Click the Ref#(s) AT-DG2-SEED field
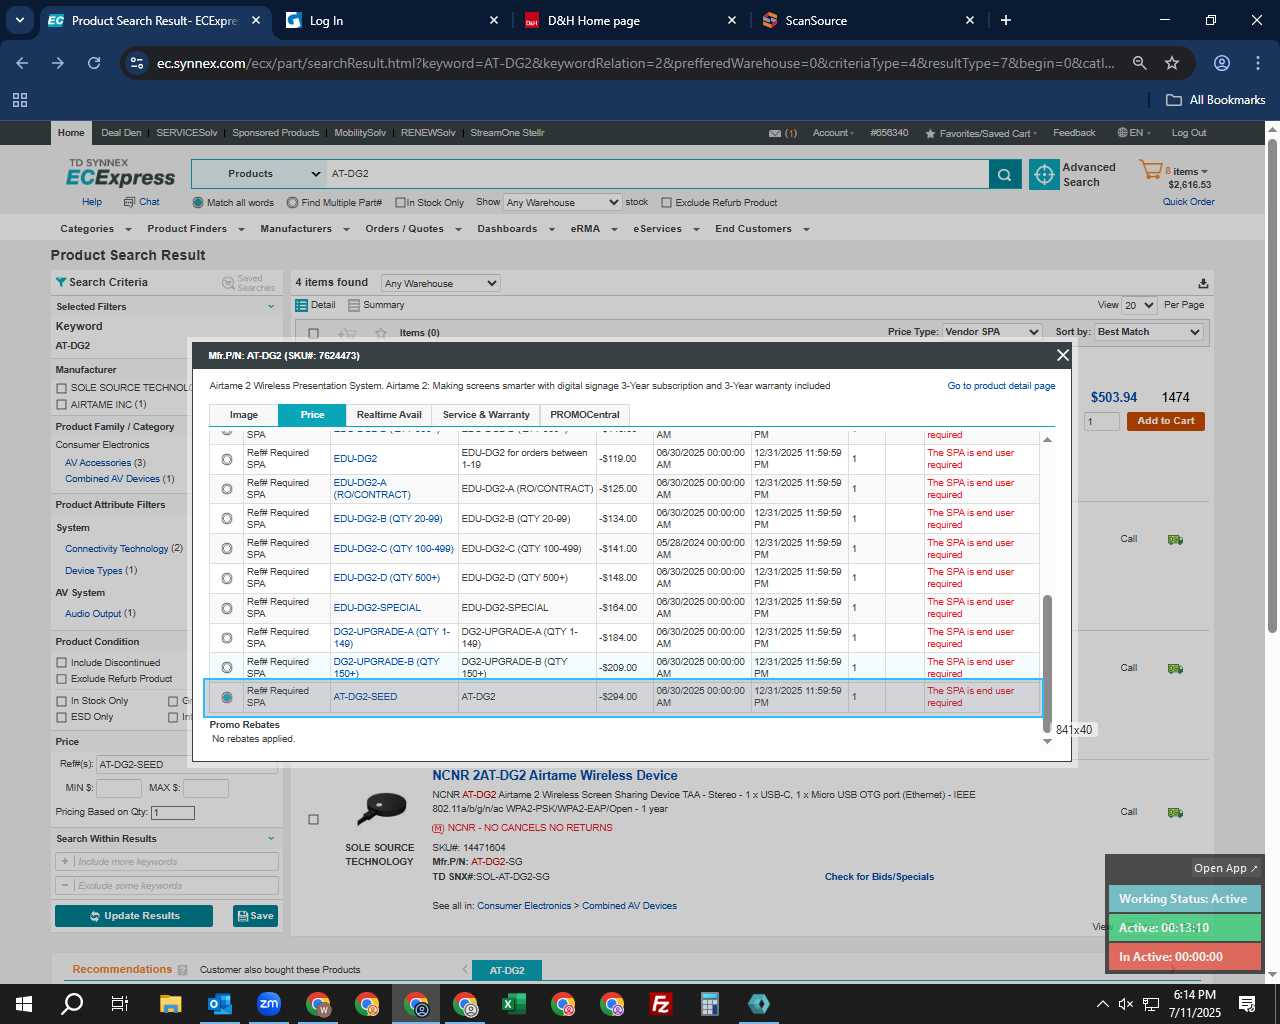 point(186,765)
